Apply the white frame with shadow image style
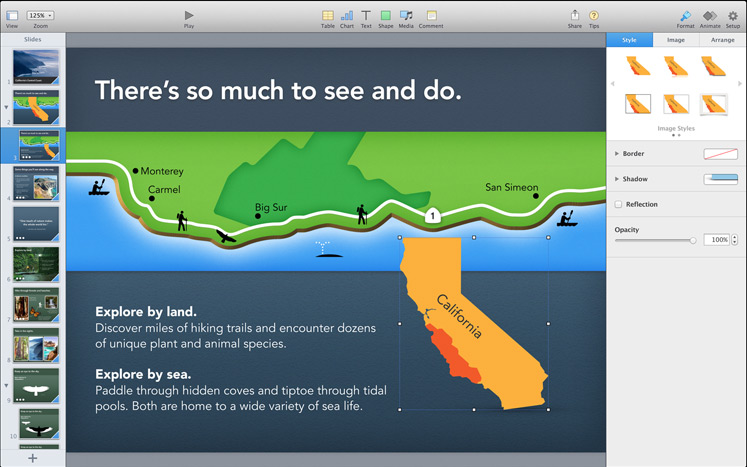The height and width of the screenshot is (467, 747). 714,104
